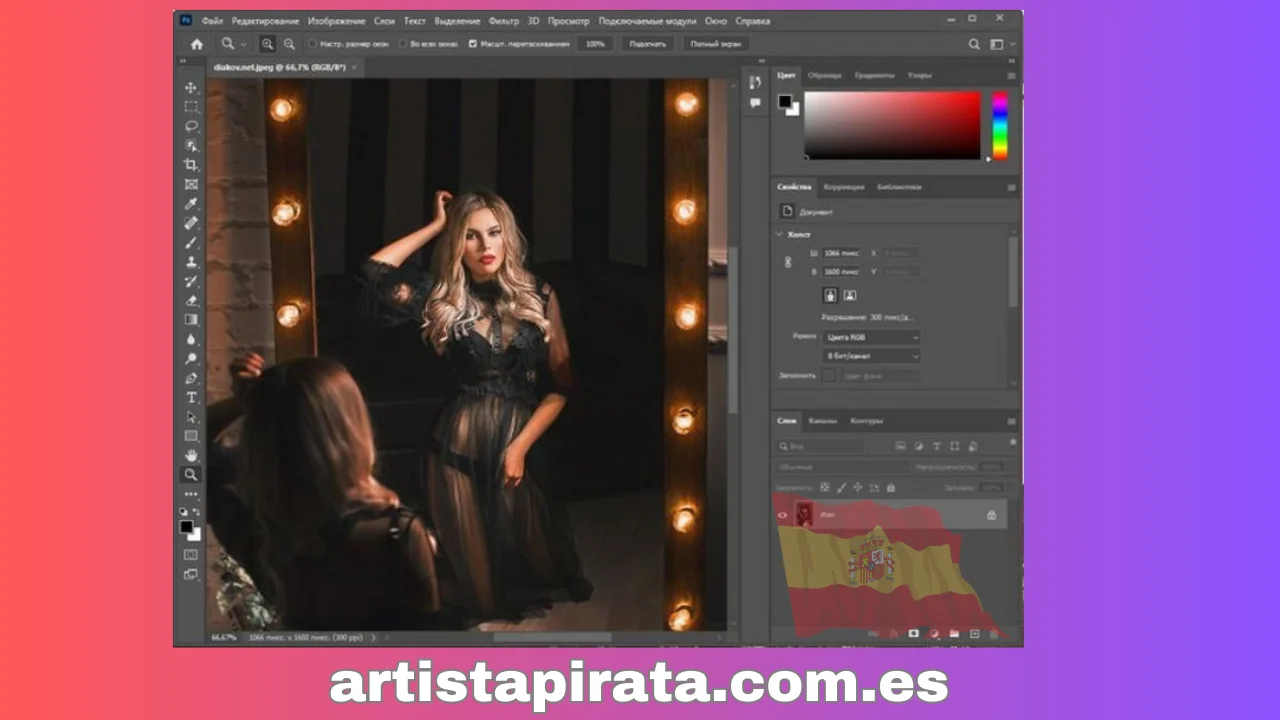Select the Eyedropper tool
Screen dimensions: 1280x720
(x=191, y=204)
